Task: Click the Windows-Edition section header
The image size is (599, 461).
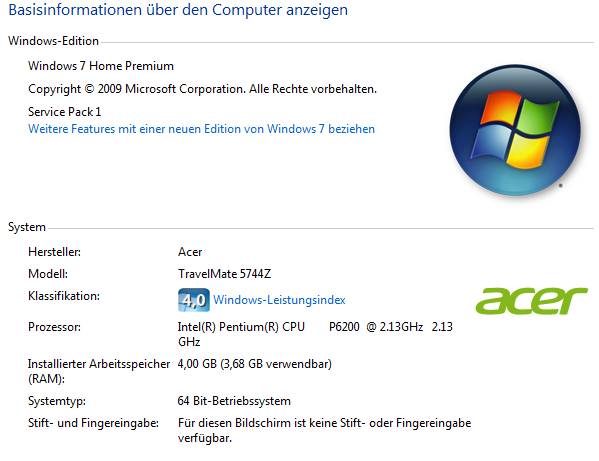Action: pos(53,41)
